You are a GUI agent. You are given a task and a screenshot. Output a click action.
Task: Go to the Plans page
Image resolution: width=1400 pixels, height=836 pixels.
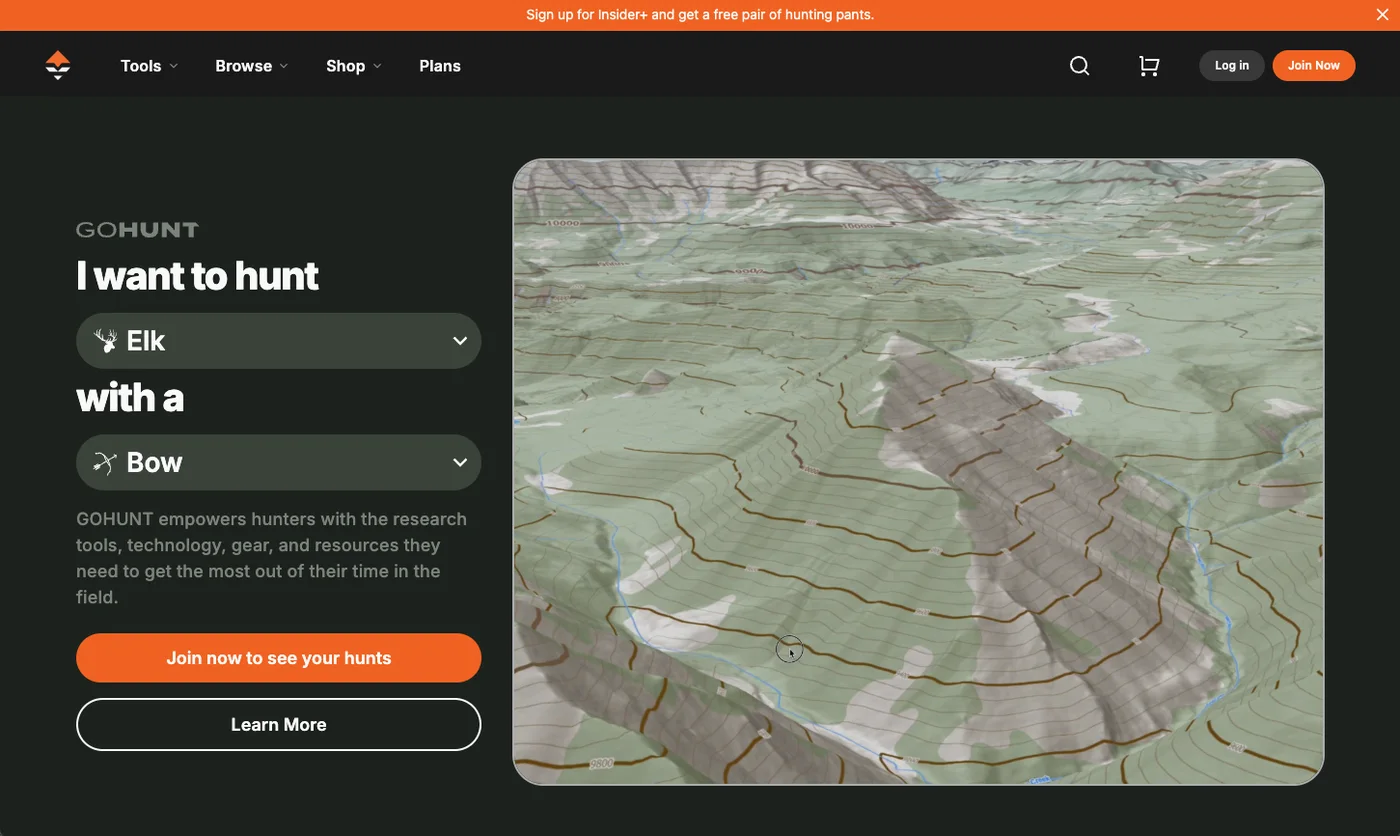coord(440,66)
